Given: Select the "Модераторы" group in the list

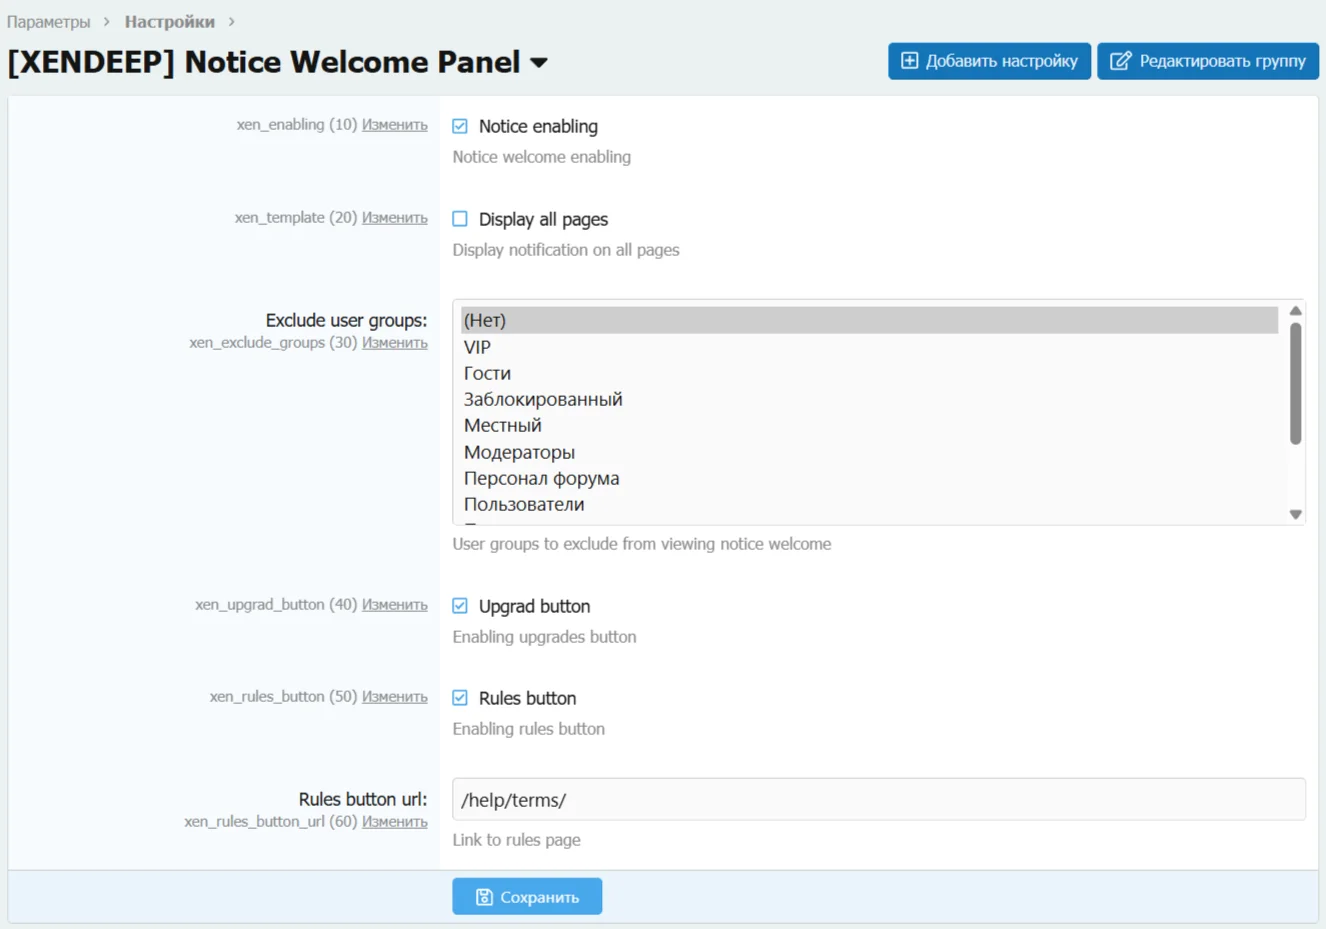Looking at the screenshot, I should point(519,451).
